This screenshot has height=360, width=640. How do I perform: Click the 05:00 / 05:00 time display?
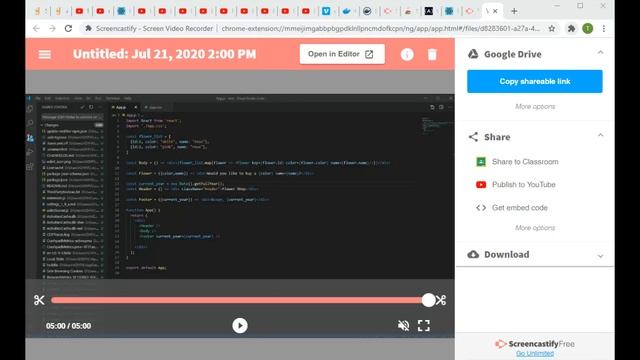pyautogui.click(x=69, y=326)
